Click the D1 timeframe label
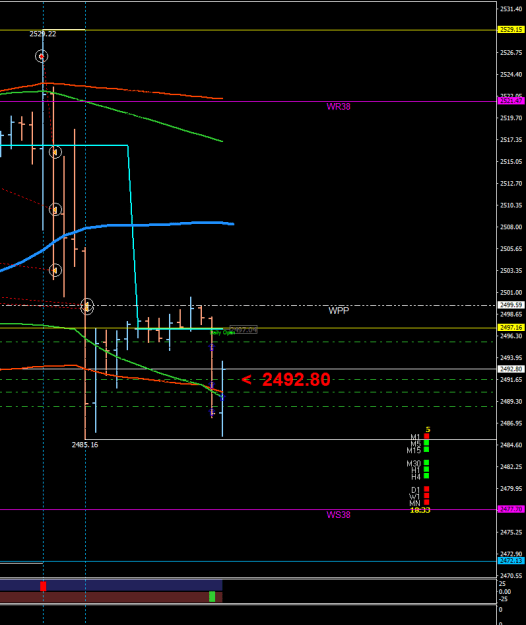526x625 pixels. (x=416, y=490)
